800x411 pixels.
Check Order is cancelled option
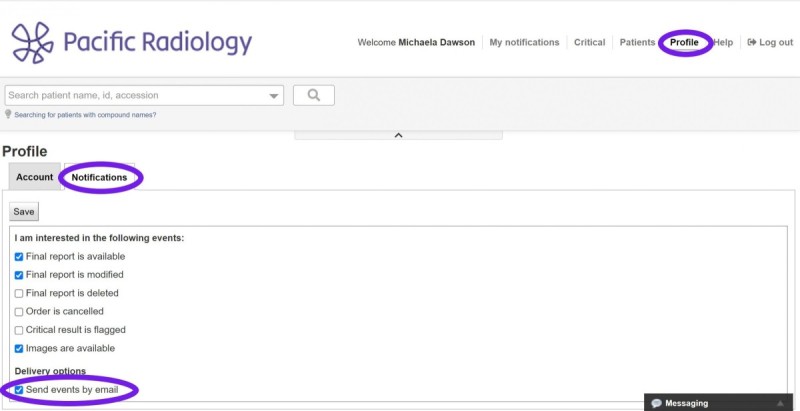point(19,311)
